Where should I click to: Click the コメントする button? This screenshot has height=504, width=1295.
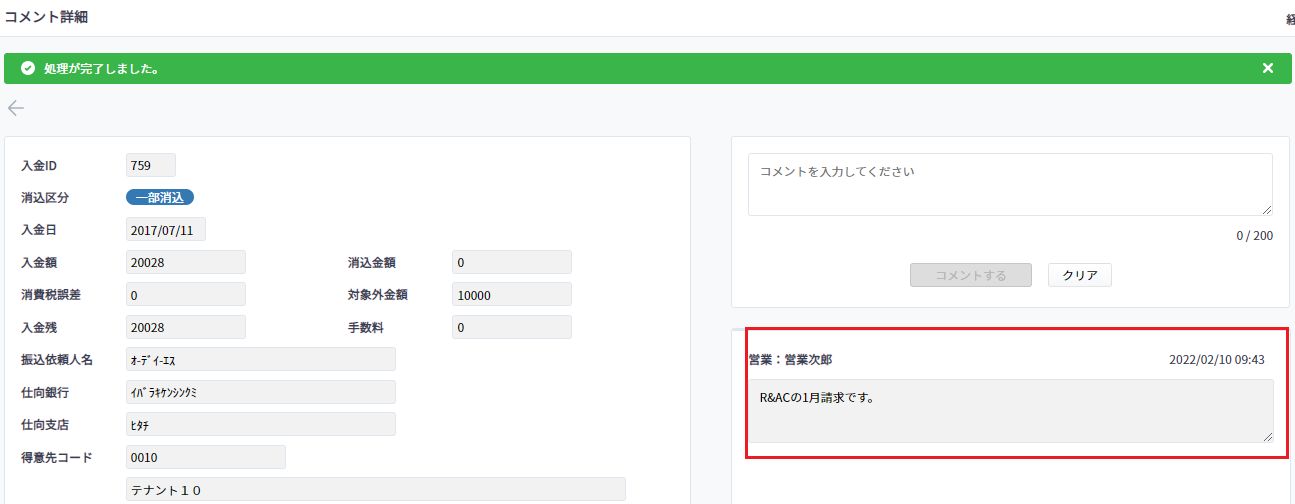[x=970, y=275]
